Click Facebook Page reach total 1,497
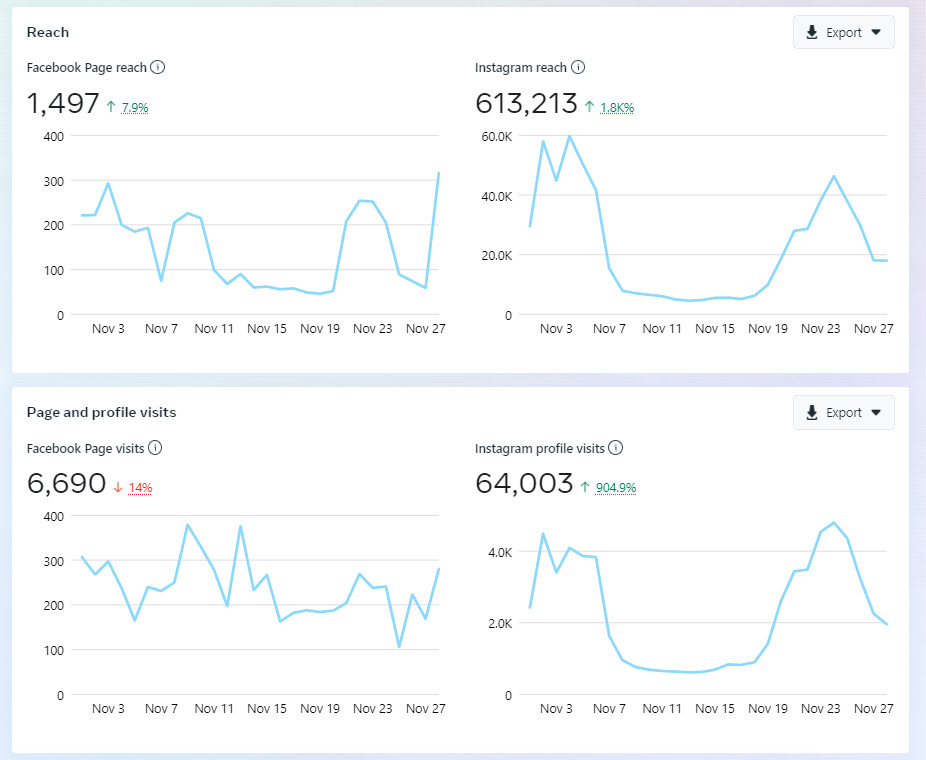Viewport: 926px width, 760px height. [x=63, y=104]
